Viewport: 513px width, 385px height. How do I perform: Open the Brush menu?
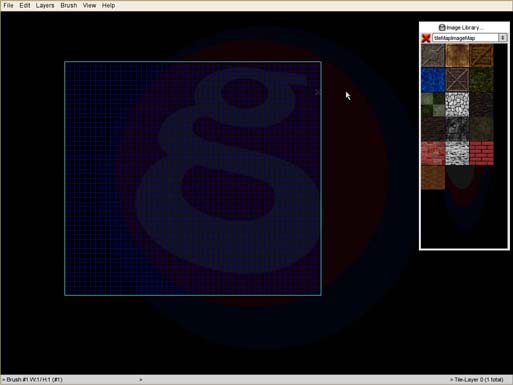[69, 5]
